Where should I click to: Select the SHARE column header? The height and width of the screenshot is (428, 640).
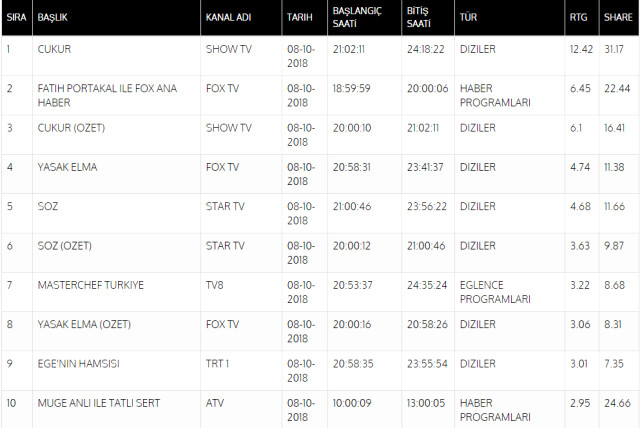pos(618,19)
